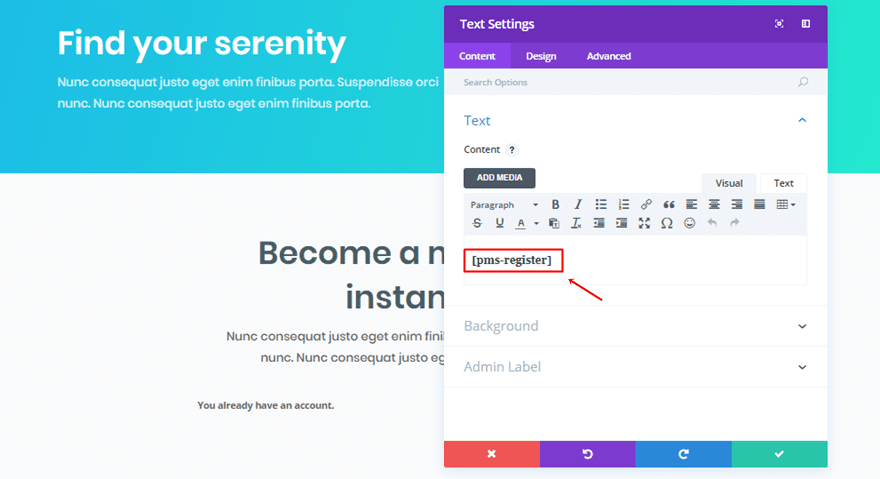Apply italic formatting to the text

tap(578, 204)
